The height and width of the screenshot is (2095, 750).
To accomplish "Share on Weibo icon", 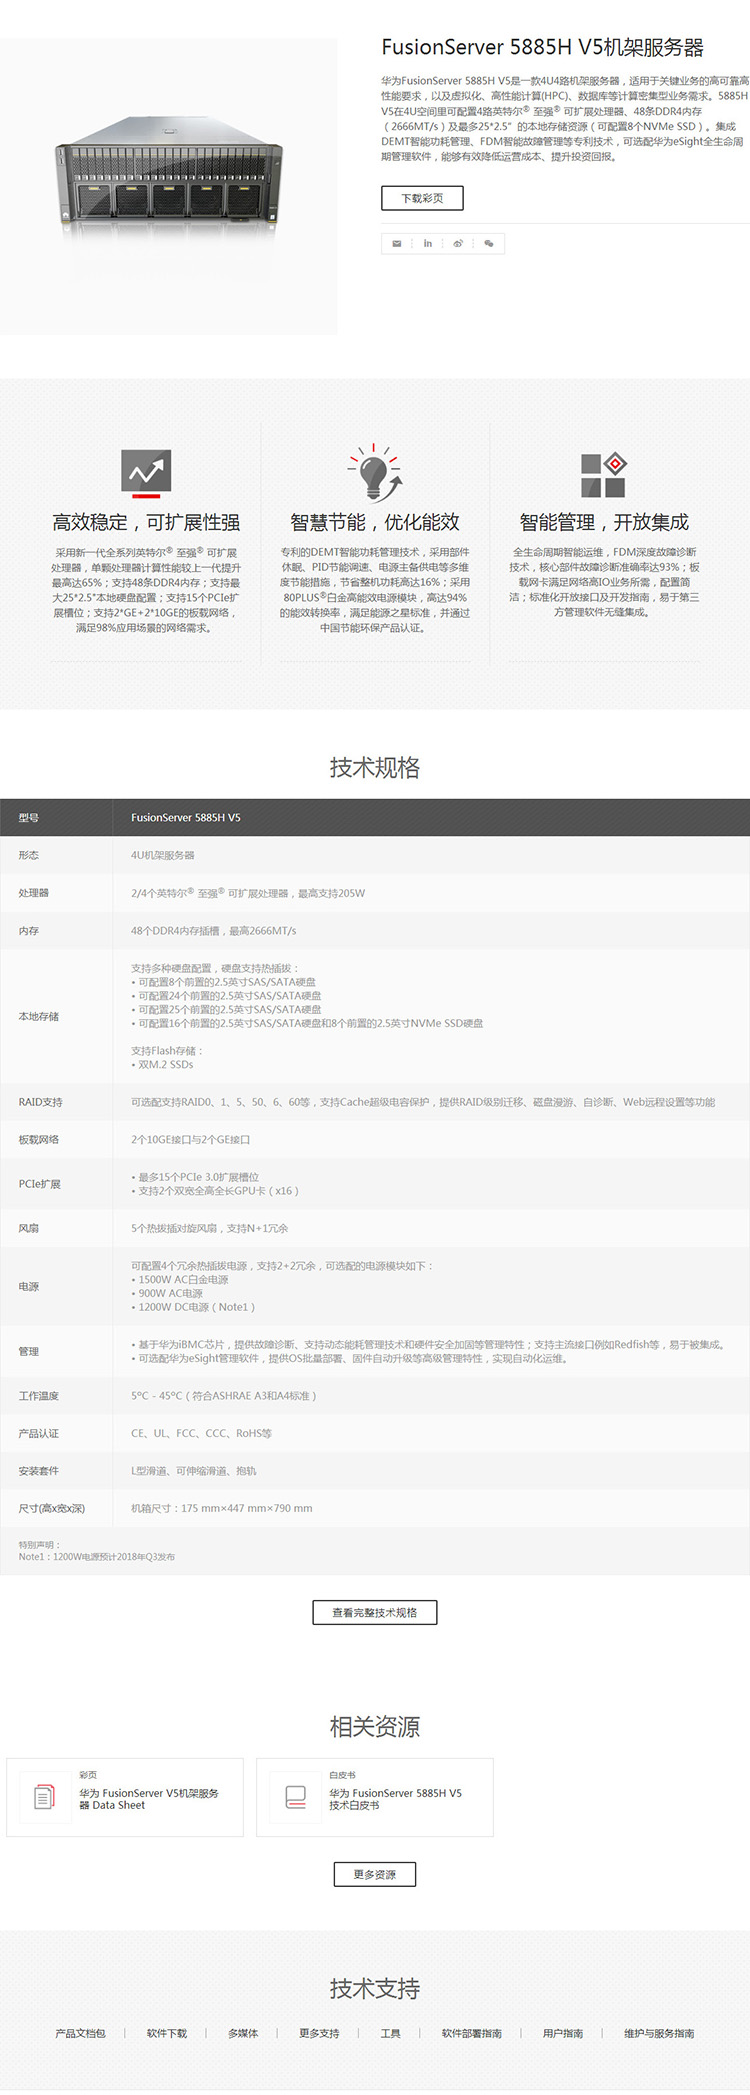I will tap(458, 243).
